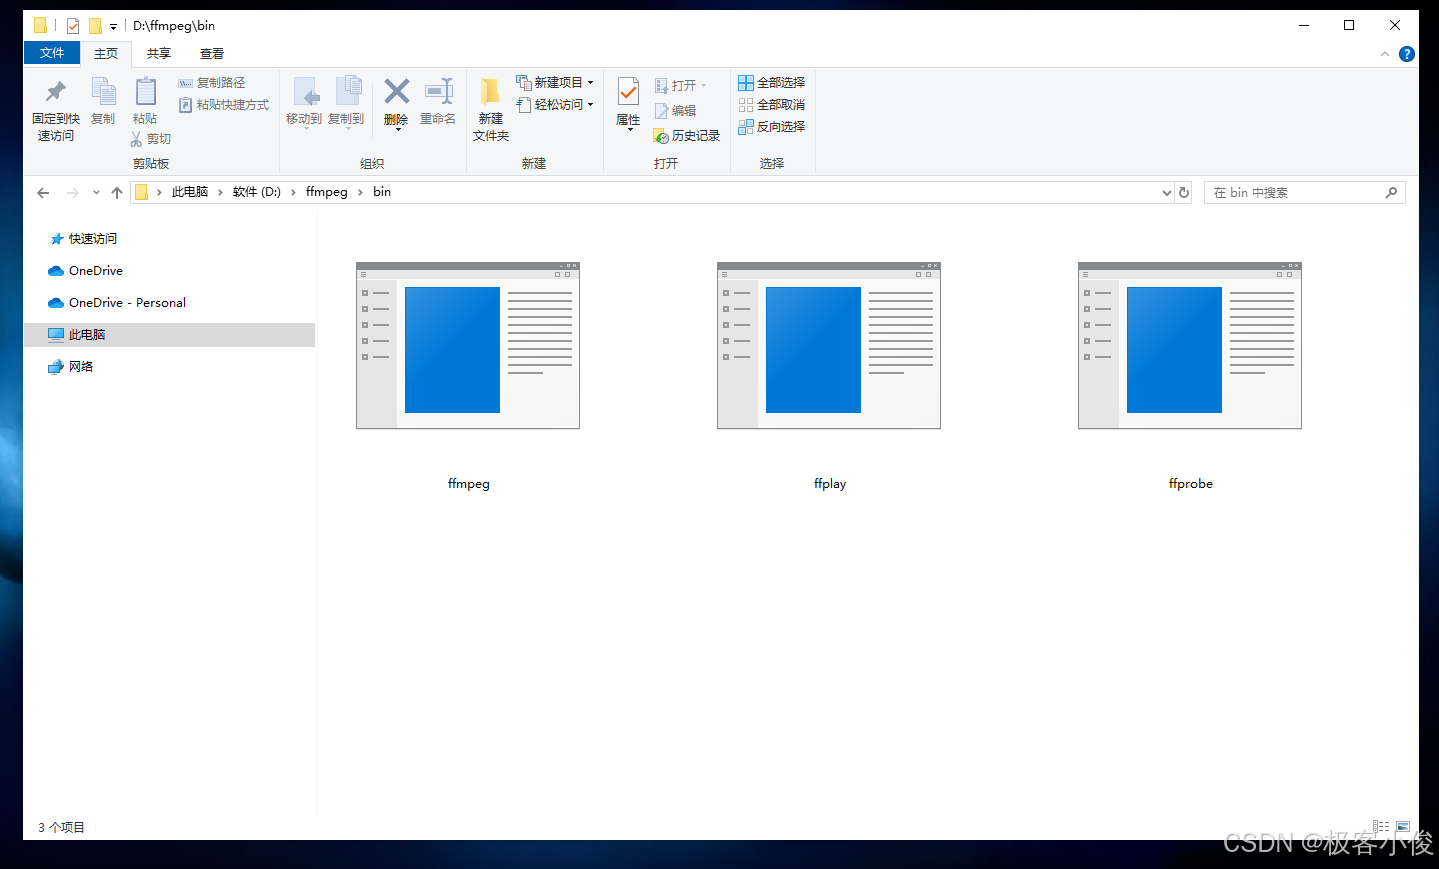Select the ffmpeg file thumbnail
The image size is (1439, 869).
click(468, 346)
